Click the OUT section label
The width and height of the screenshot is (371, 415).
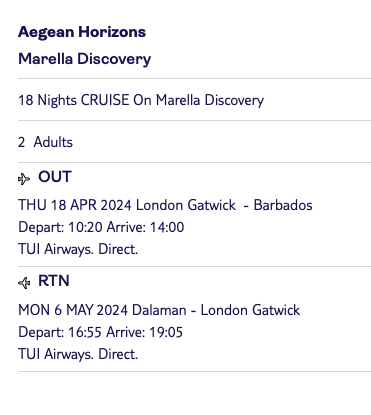coord(55,177)
